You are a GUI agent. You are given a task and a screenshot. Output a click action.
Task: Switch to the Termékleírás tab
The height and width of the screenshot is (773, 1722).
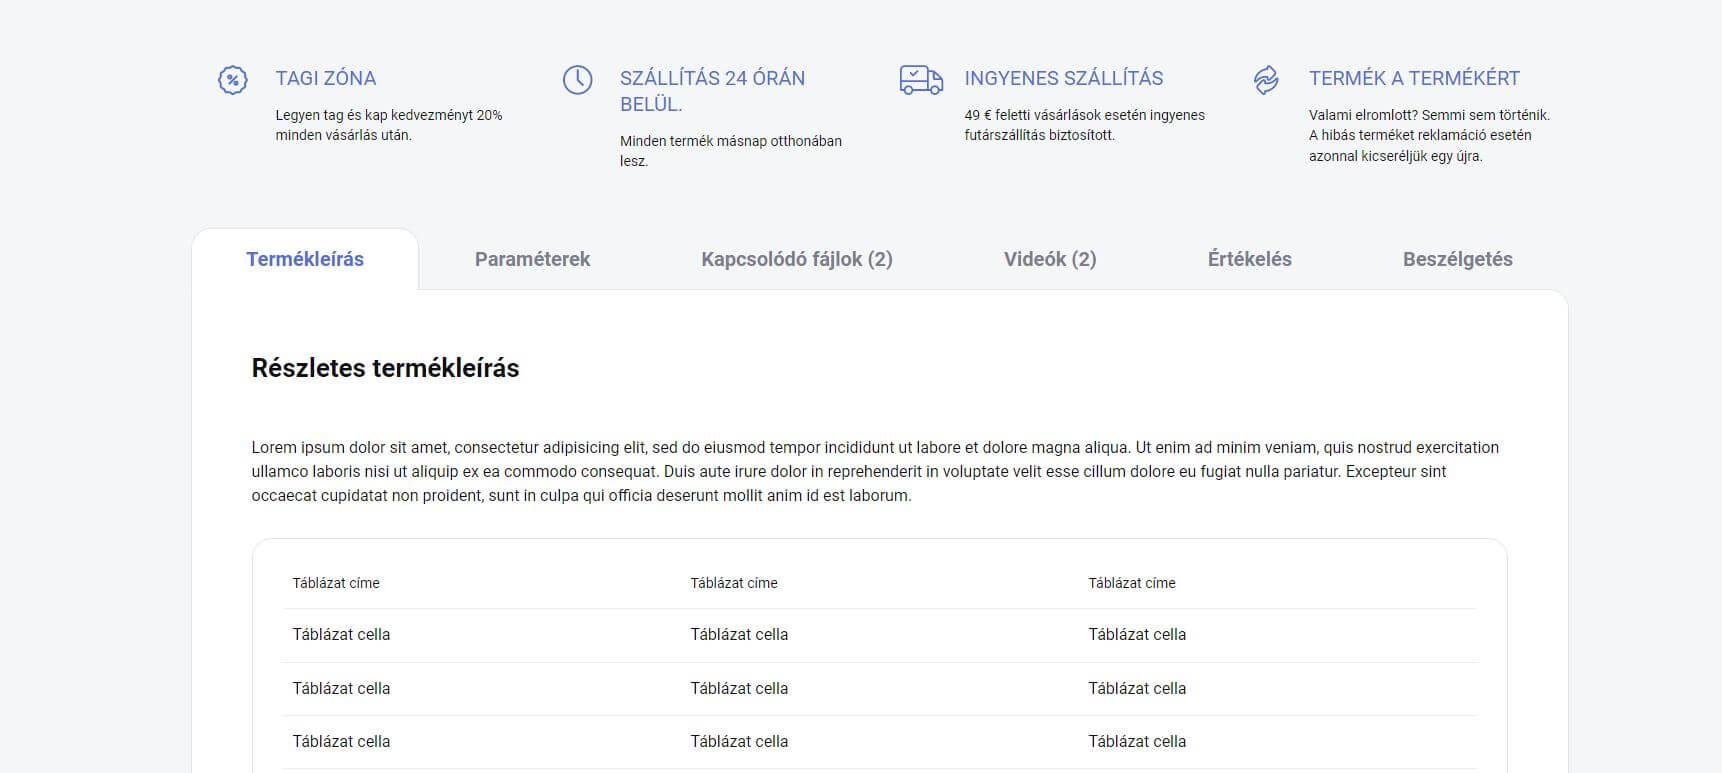305,259
